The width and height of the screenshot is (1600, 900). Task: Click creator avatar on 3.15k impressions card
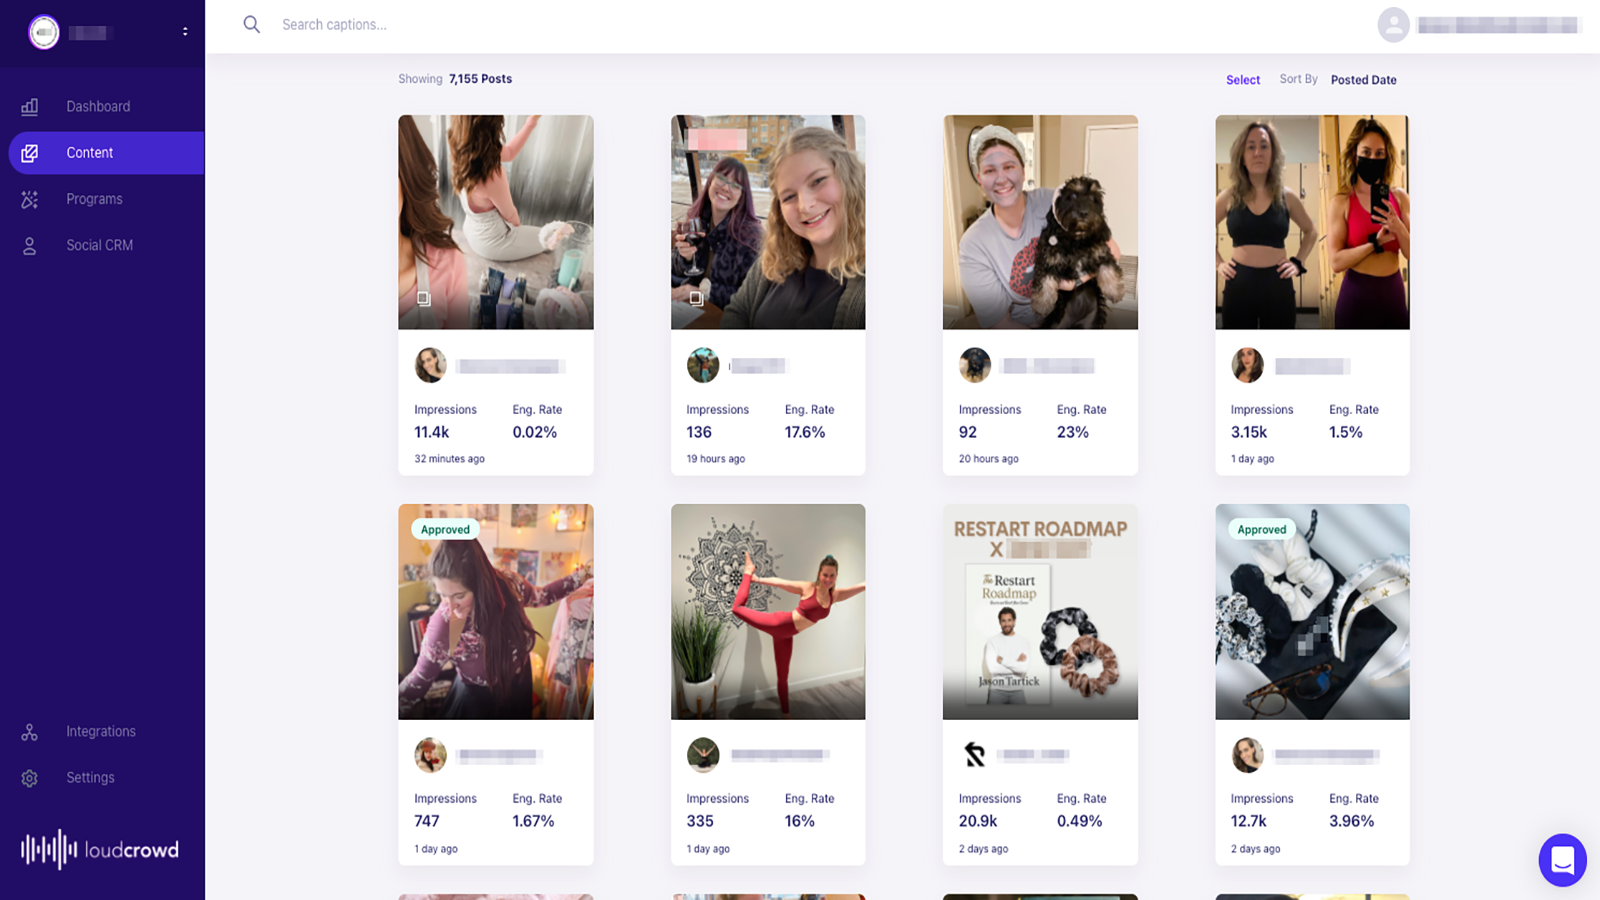click(1247, 365)
